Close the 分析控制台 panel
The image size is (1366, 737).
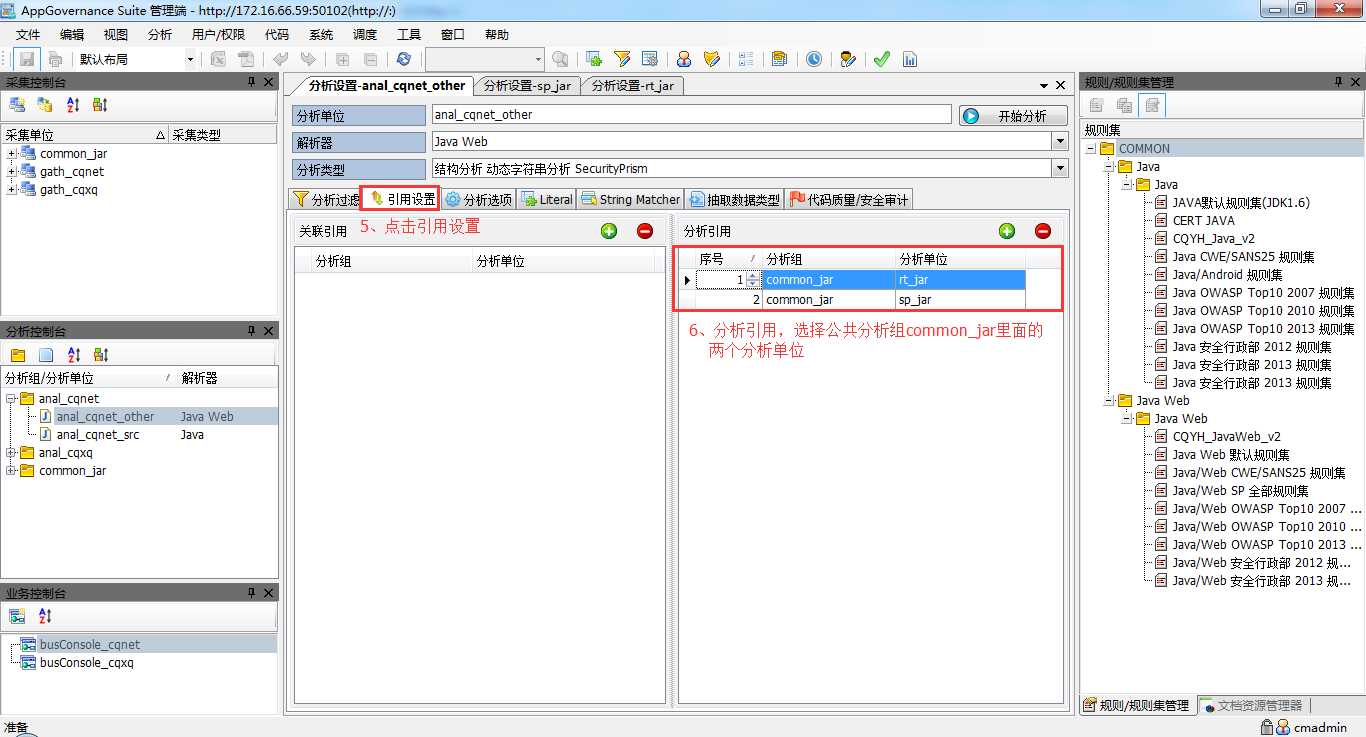click(268, 331)
